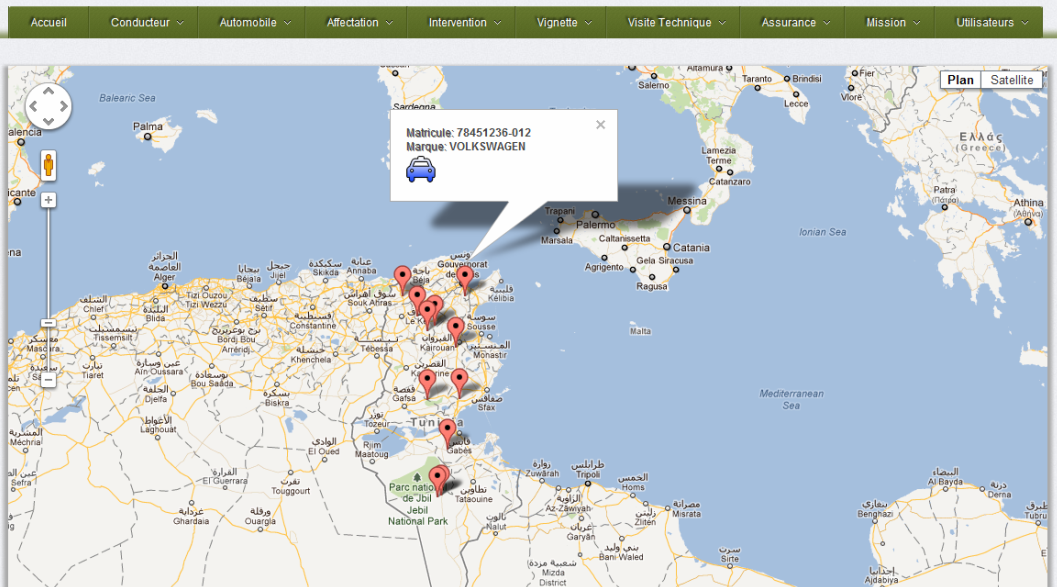Expand the Affectation dropdown menu
The width and height of the screenshot is (1057, 587).
coord(359,22)
